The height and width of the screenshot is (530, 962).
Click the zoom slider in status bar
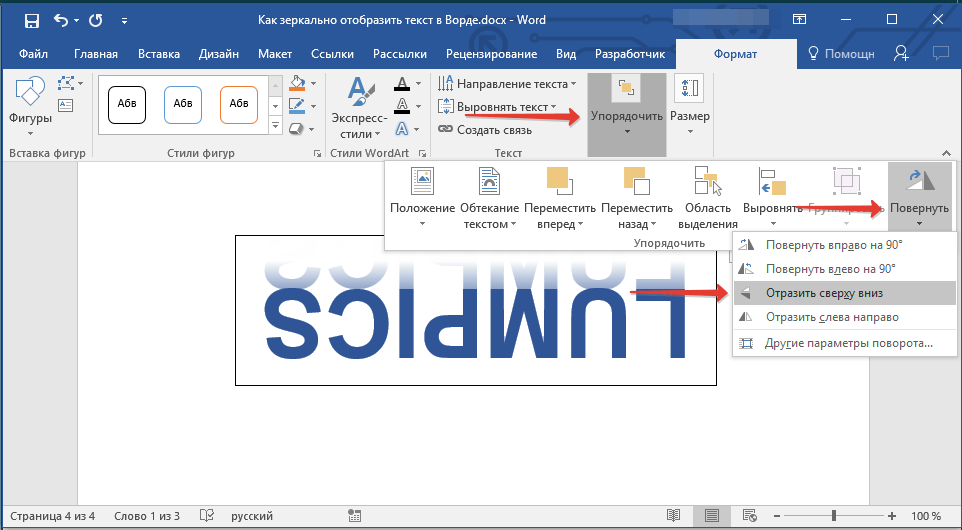pyautogui.click(x=834, y=516)
